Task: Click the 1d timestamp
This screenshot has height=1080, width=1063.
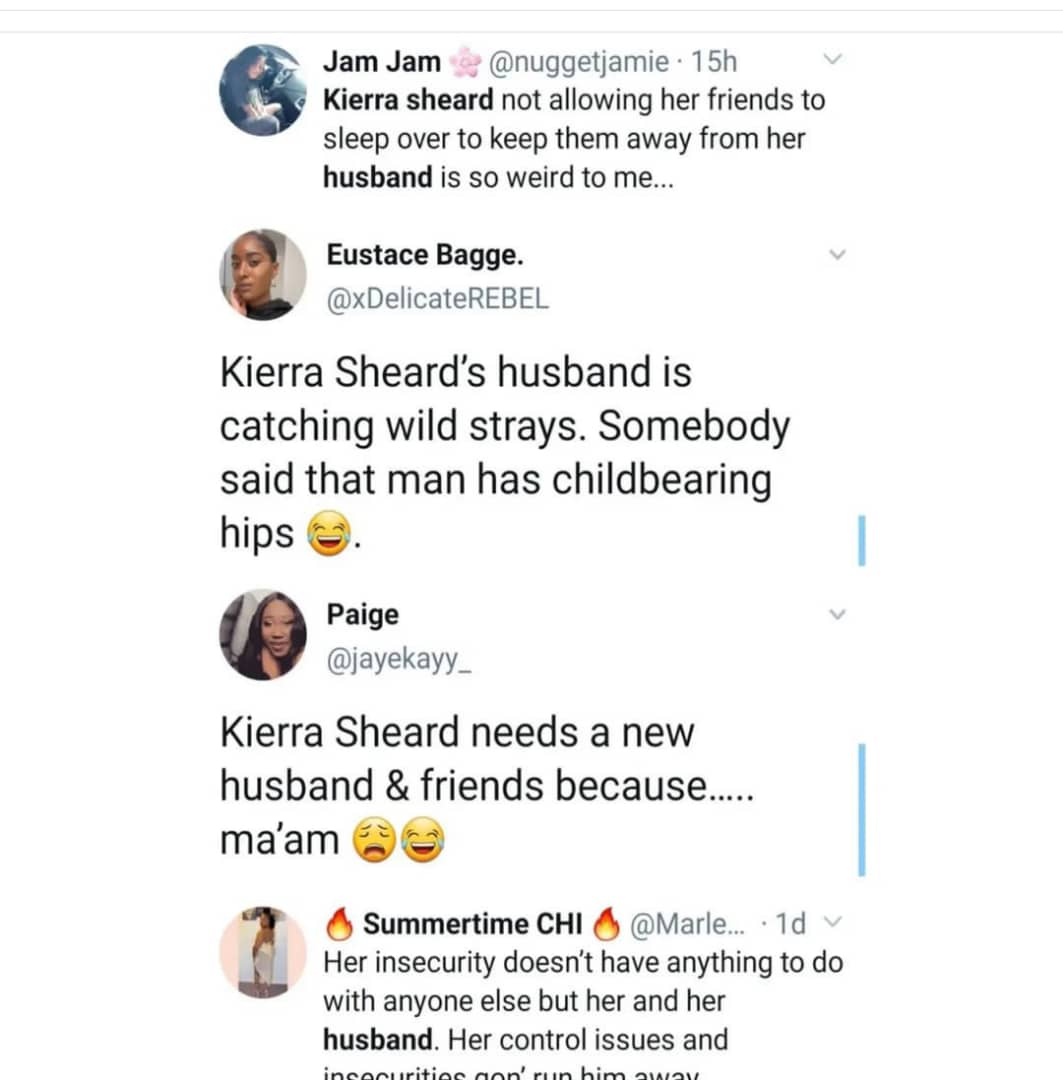Action: tap(790, 924)
